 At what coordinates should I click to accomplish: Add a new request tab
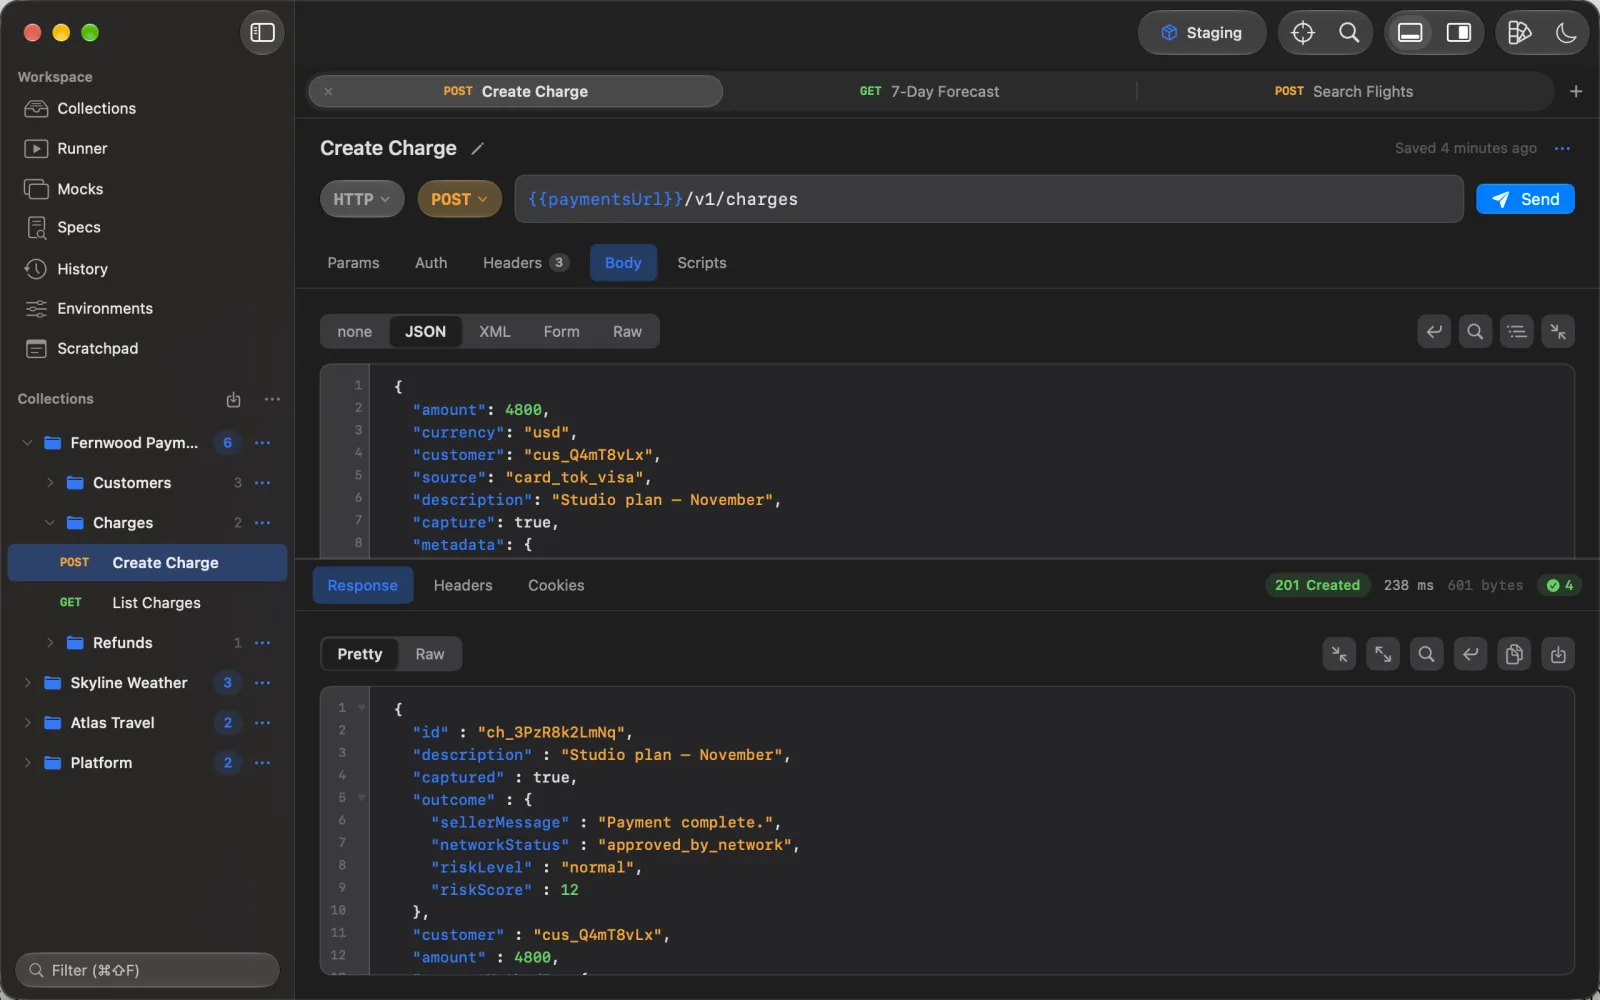pos(1576,91)
